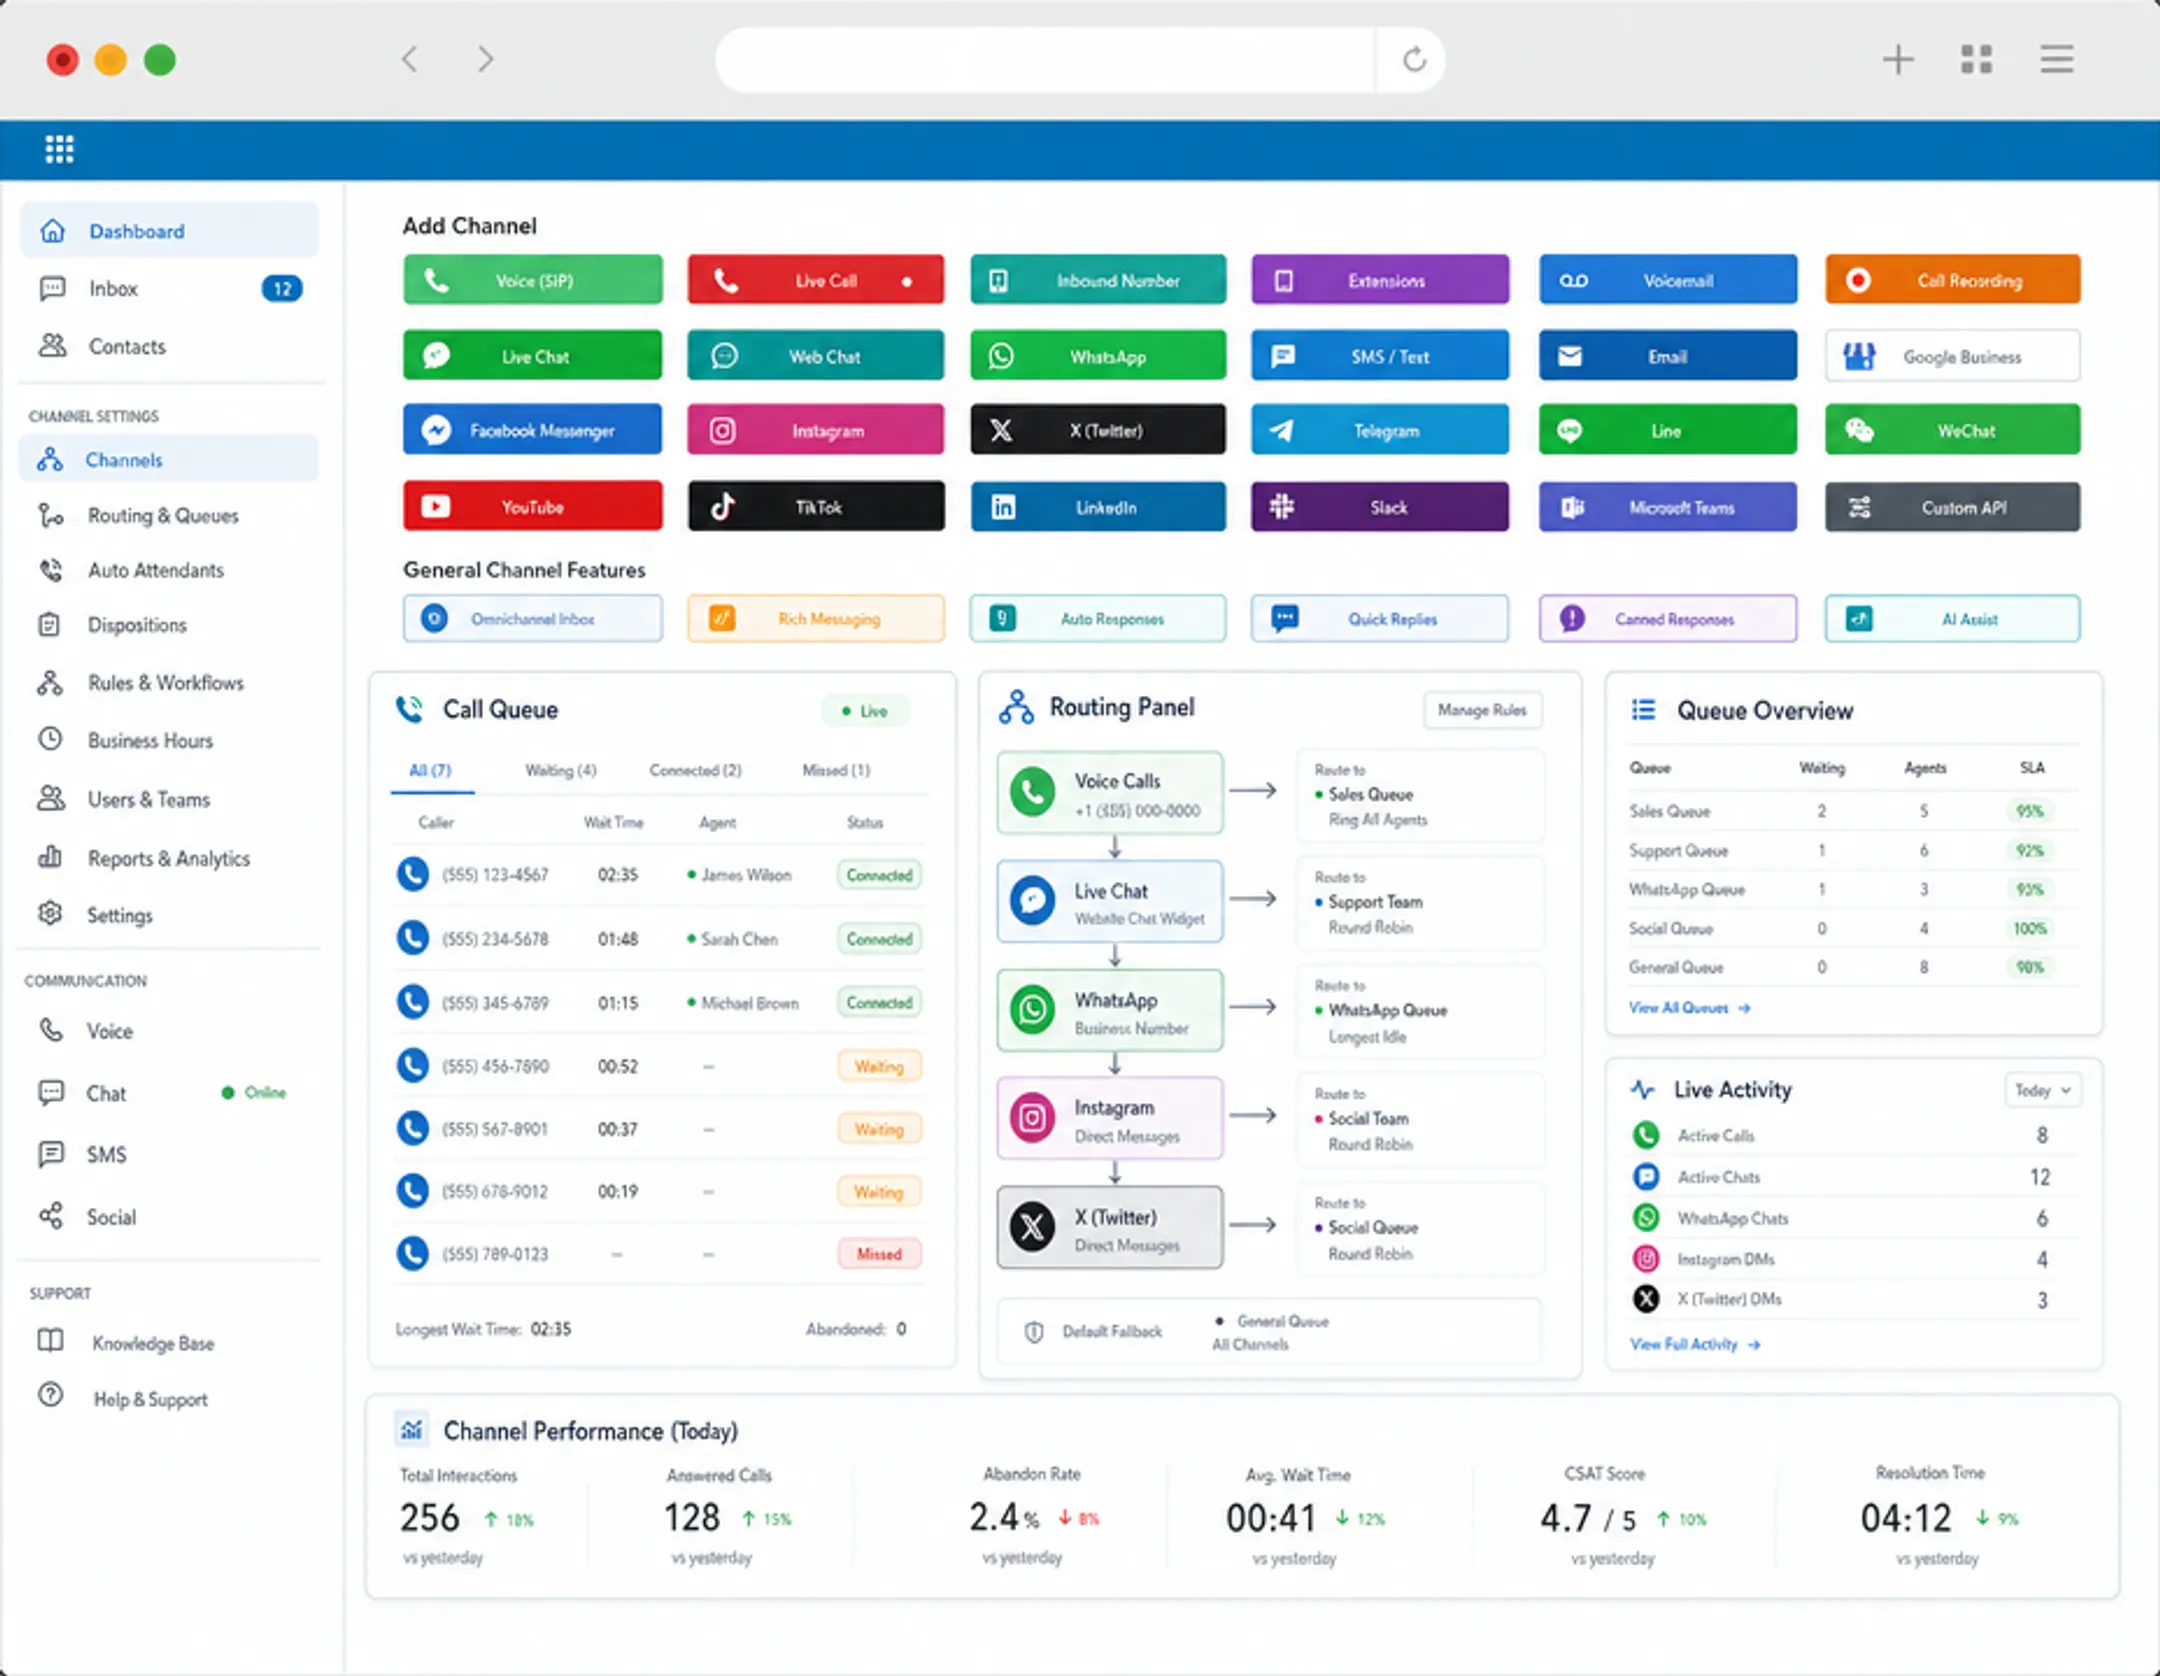Click the Call Recording icon
2160x1676 pixels.
pos(1858,280)
